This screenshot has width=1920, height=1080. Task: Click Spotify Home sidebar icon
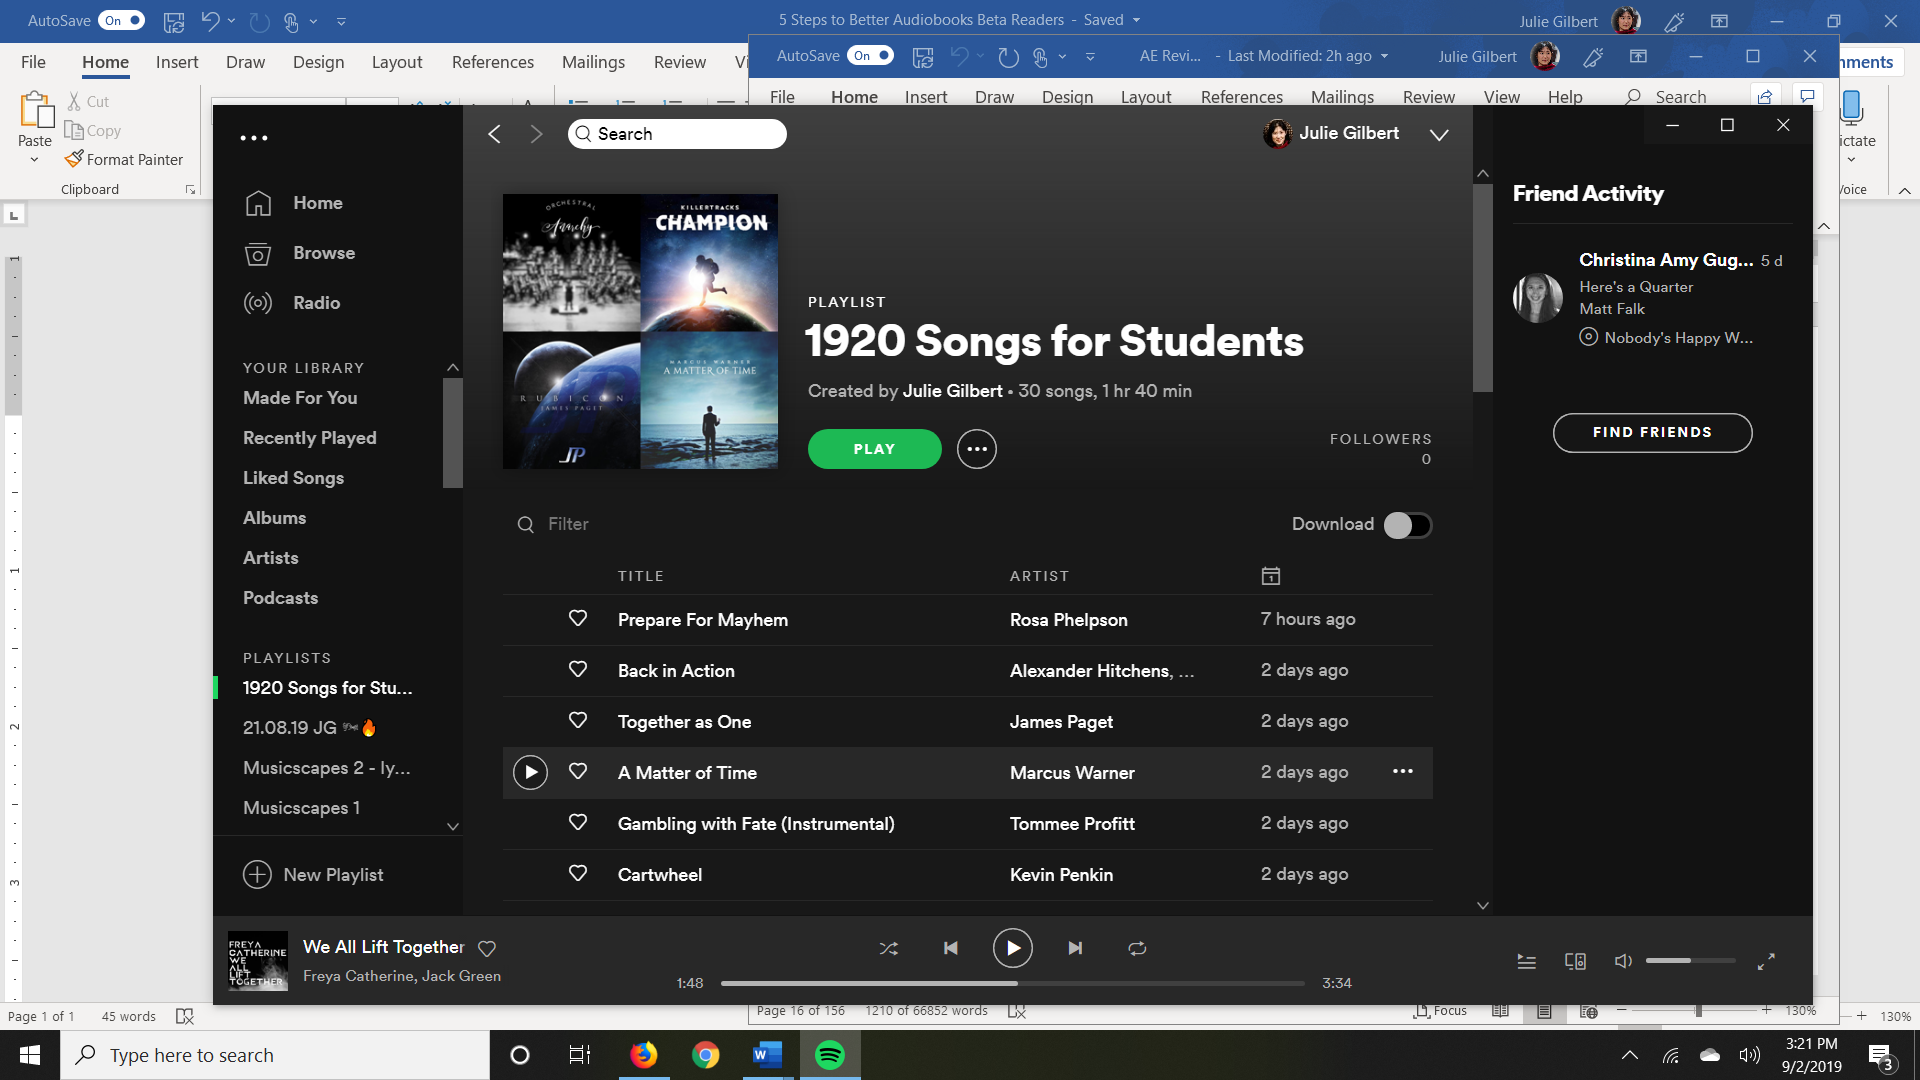[x=258, y=203]
